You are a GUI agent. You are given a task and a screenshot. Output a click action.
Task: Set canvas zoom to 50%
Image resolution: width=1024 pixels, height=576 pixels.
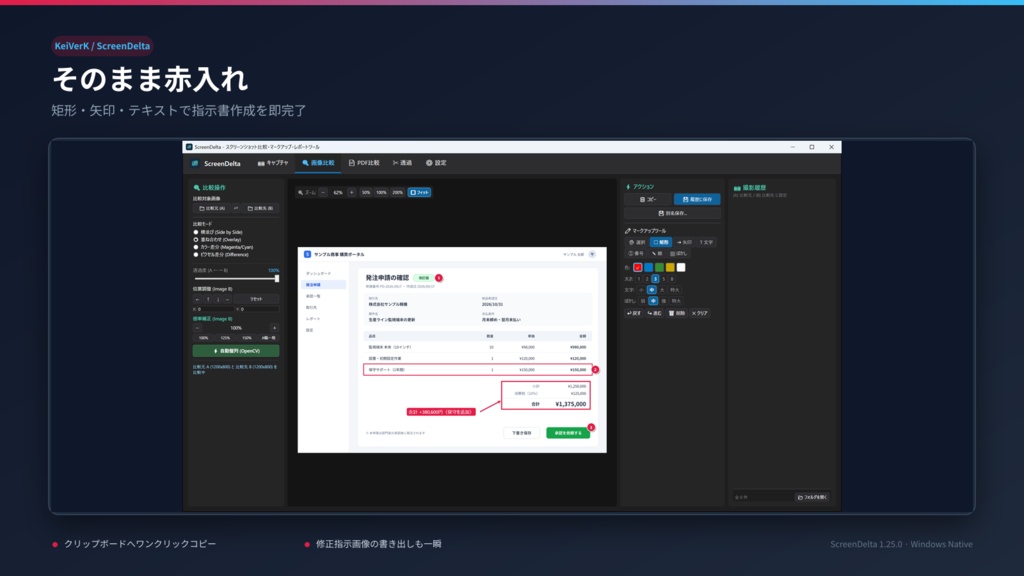(x=366, y=193)
